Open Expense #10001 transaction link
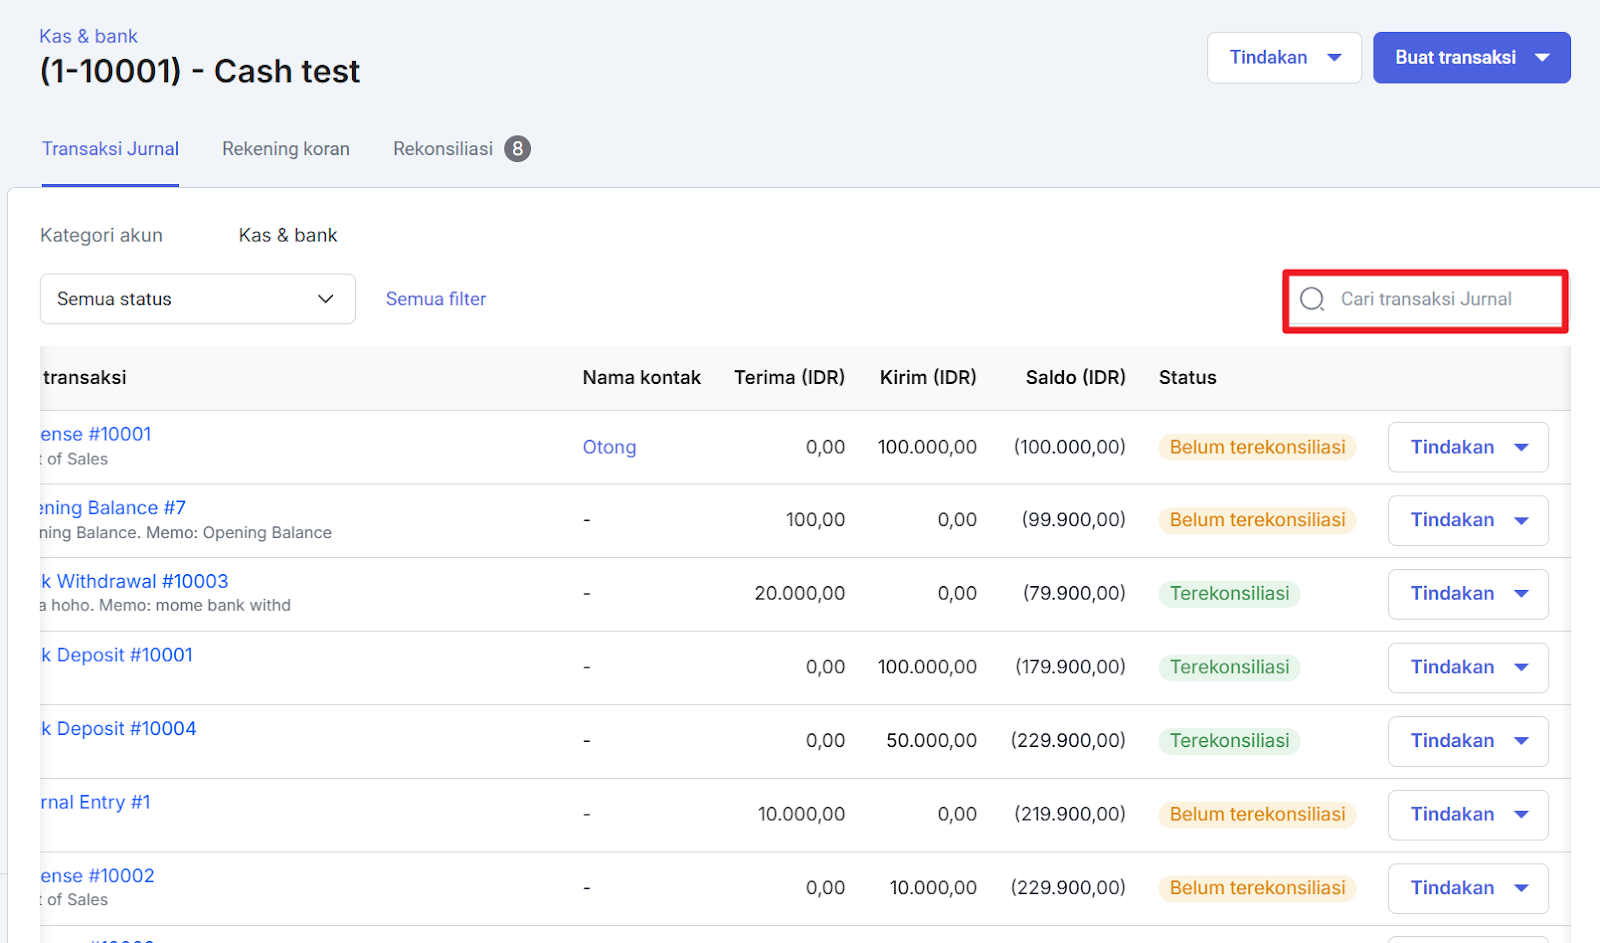The width and height of the screenshot is (1600, 943). 96,434
